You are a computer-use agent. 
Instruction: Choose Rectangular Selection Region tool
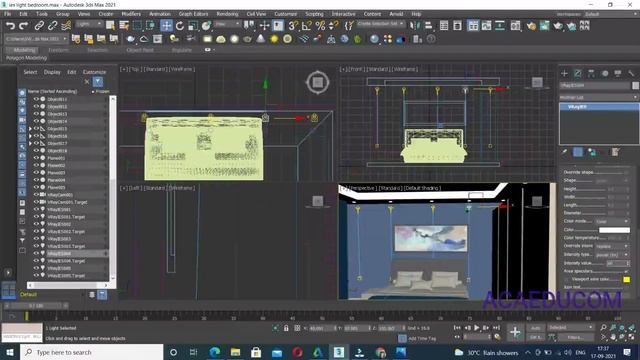coord(137,26)
